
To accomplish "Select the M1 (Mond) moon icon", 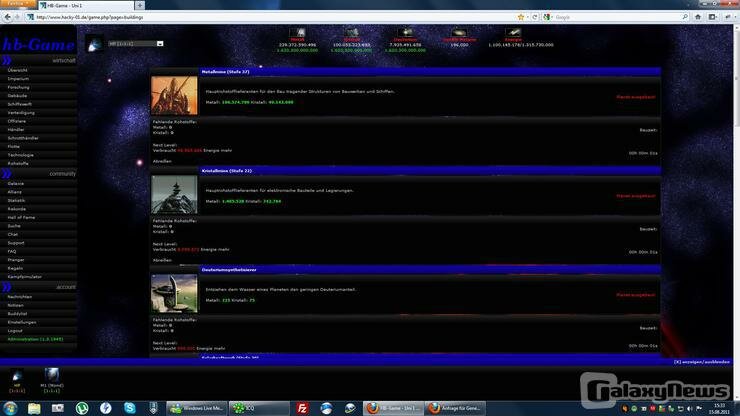I will pyautogui.click(x=51, y=375).
